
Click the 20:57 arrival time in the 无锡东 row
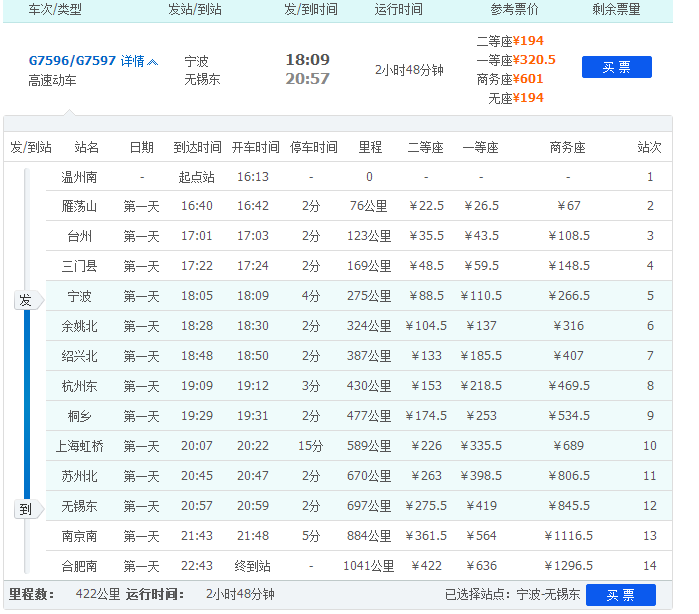[197, 506]
